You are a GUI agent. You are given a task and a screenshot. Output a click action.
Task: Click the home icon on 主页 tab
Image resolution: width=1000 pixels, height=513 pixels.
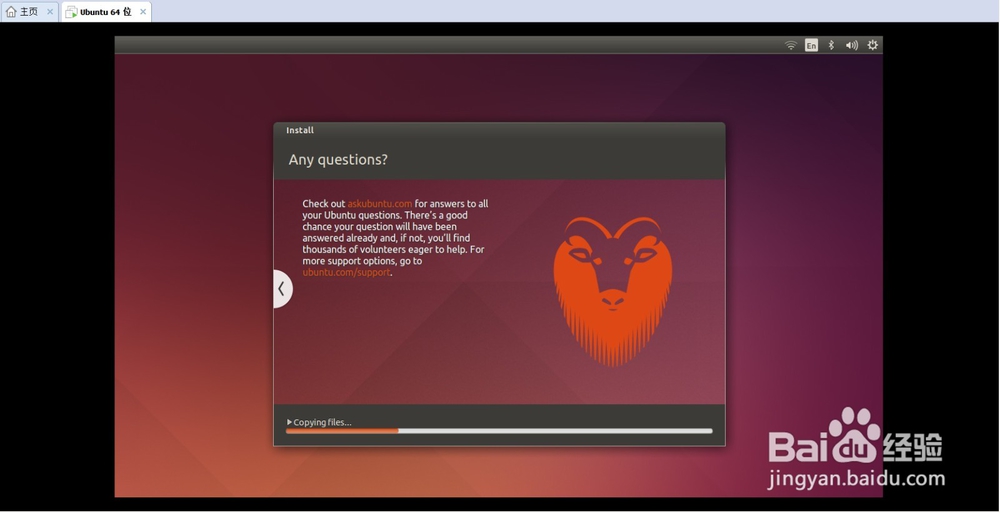pyautogui.click(x=11, y=11)
